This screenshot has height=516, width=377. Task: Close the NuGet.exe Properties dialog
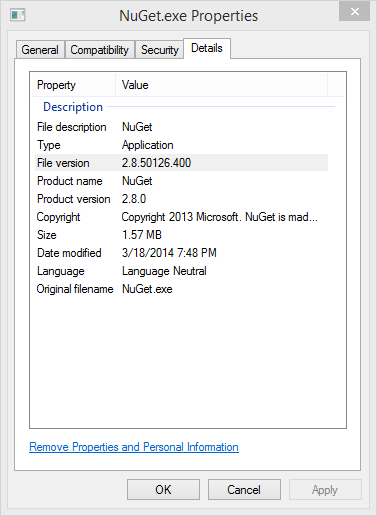355,11
